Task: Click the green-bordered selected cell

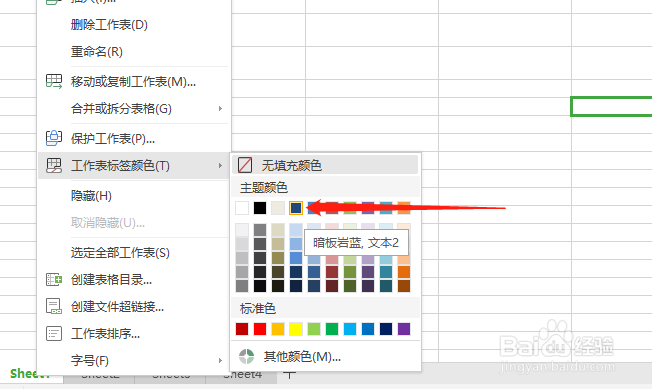Action: [611, 106]
